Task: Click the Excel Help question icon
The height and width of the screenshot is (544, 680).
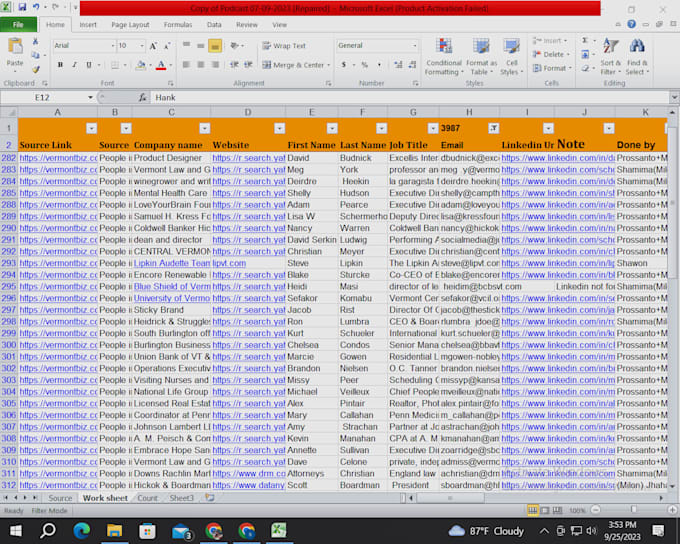Action: point(631,24)
